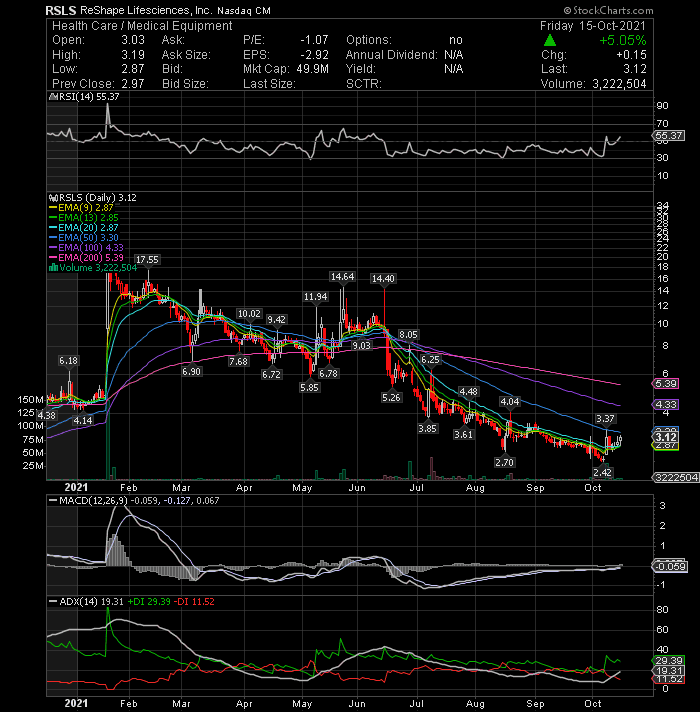Click the 9.42 price label

point(276,320)
